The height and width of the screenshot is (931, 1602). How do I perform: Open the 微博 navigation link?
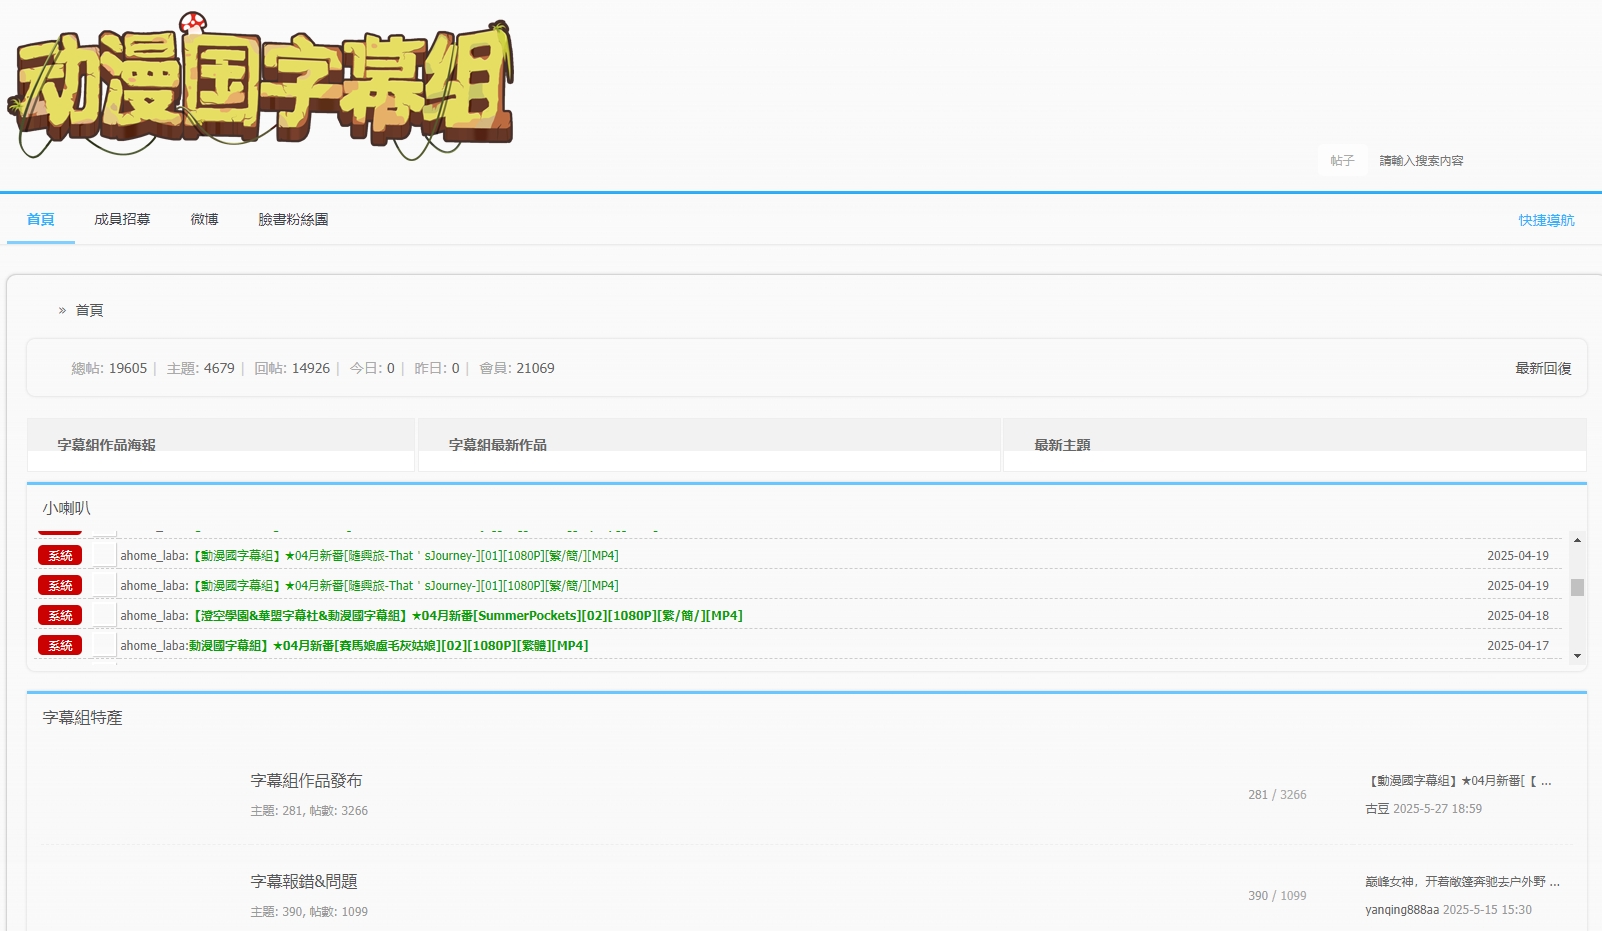coord(204,219)
